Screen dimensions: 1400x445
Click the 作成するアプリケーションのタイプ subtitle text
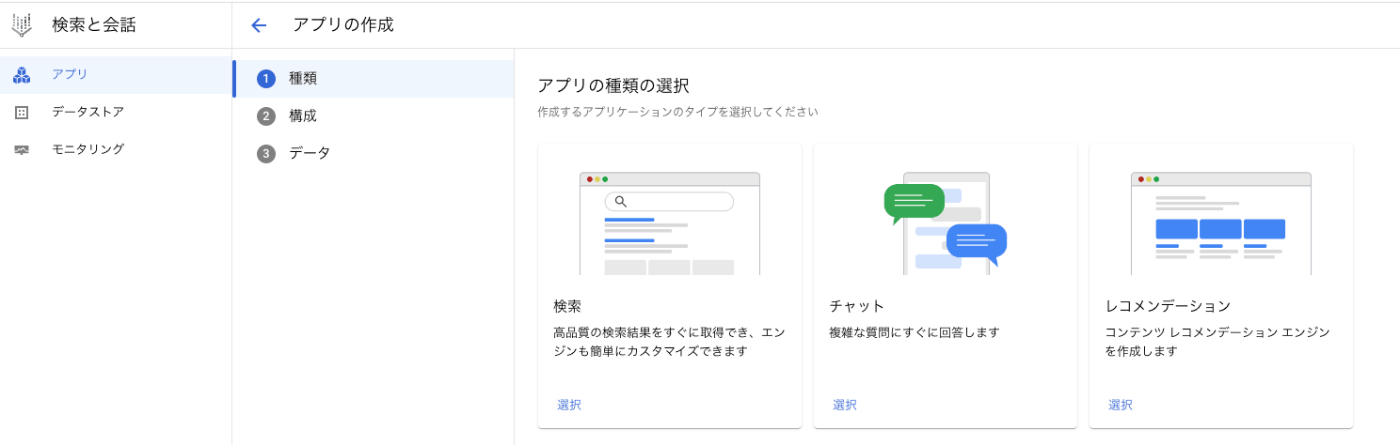coord(678,112)
